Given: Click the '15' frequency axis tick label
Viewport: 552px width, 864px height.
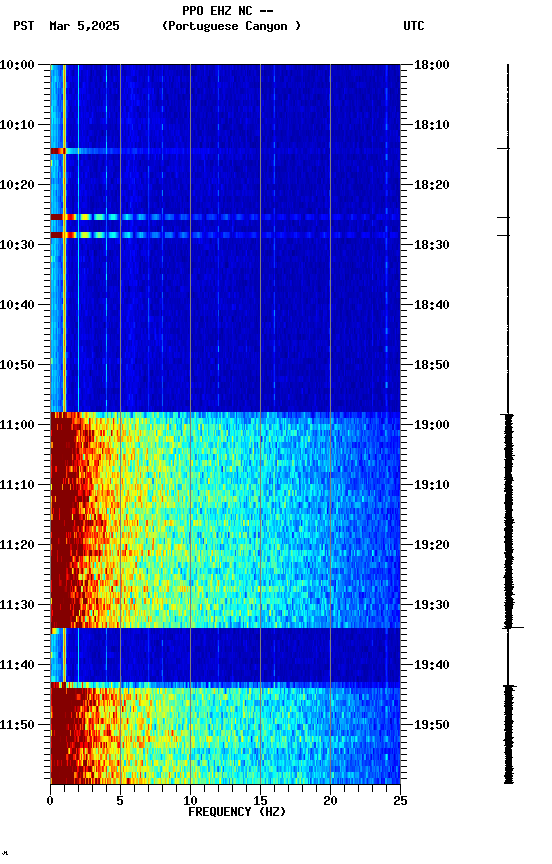Looking at the screenshot, I should click(260, 801).
